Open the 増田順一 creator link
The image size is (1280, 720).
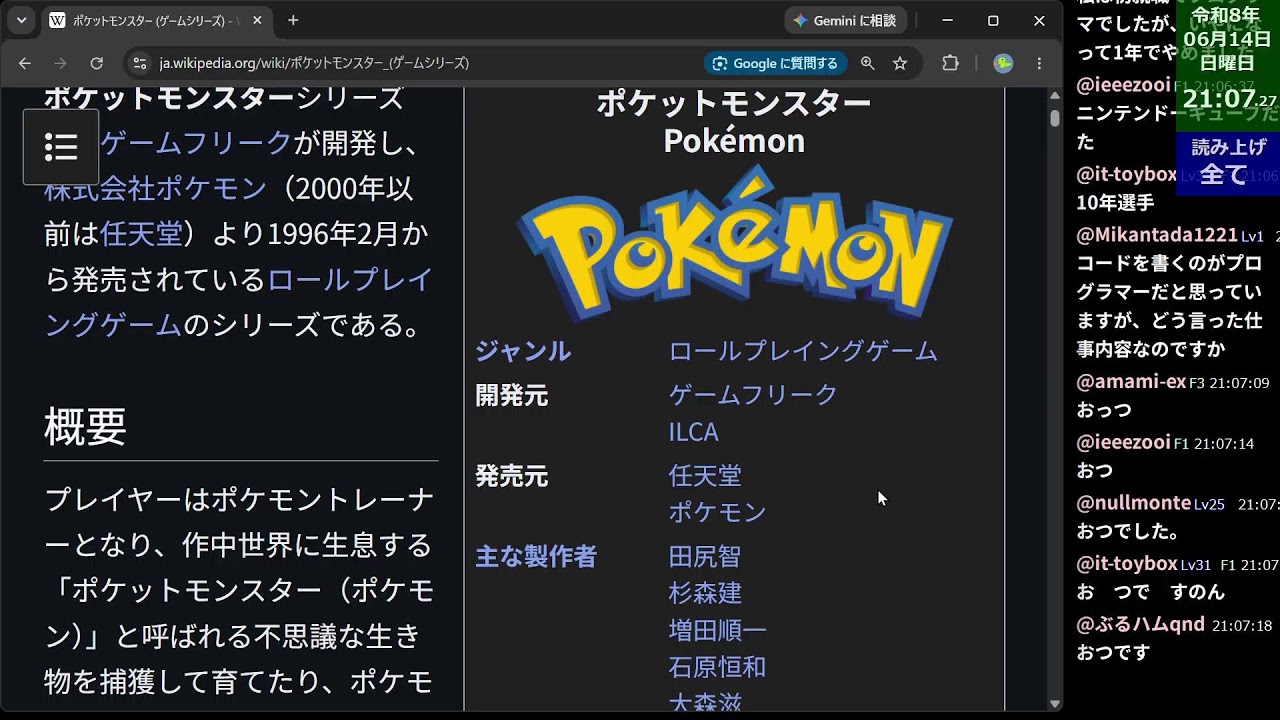(x=717, y=631)
